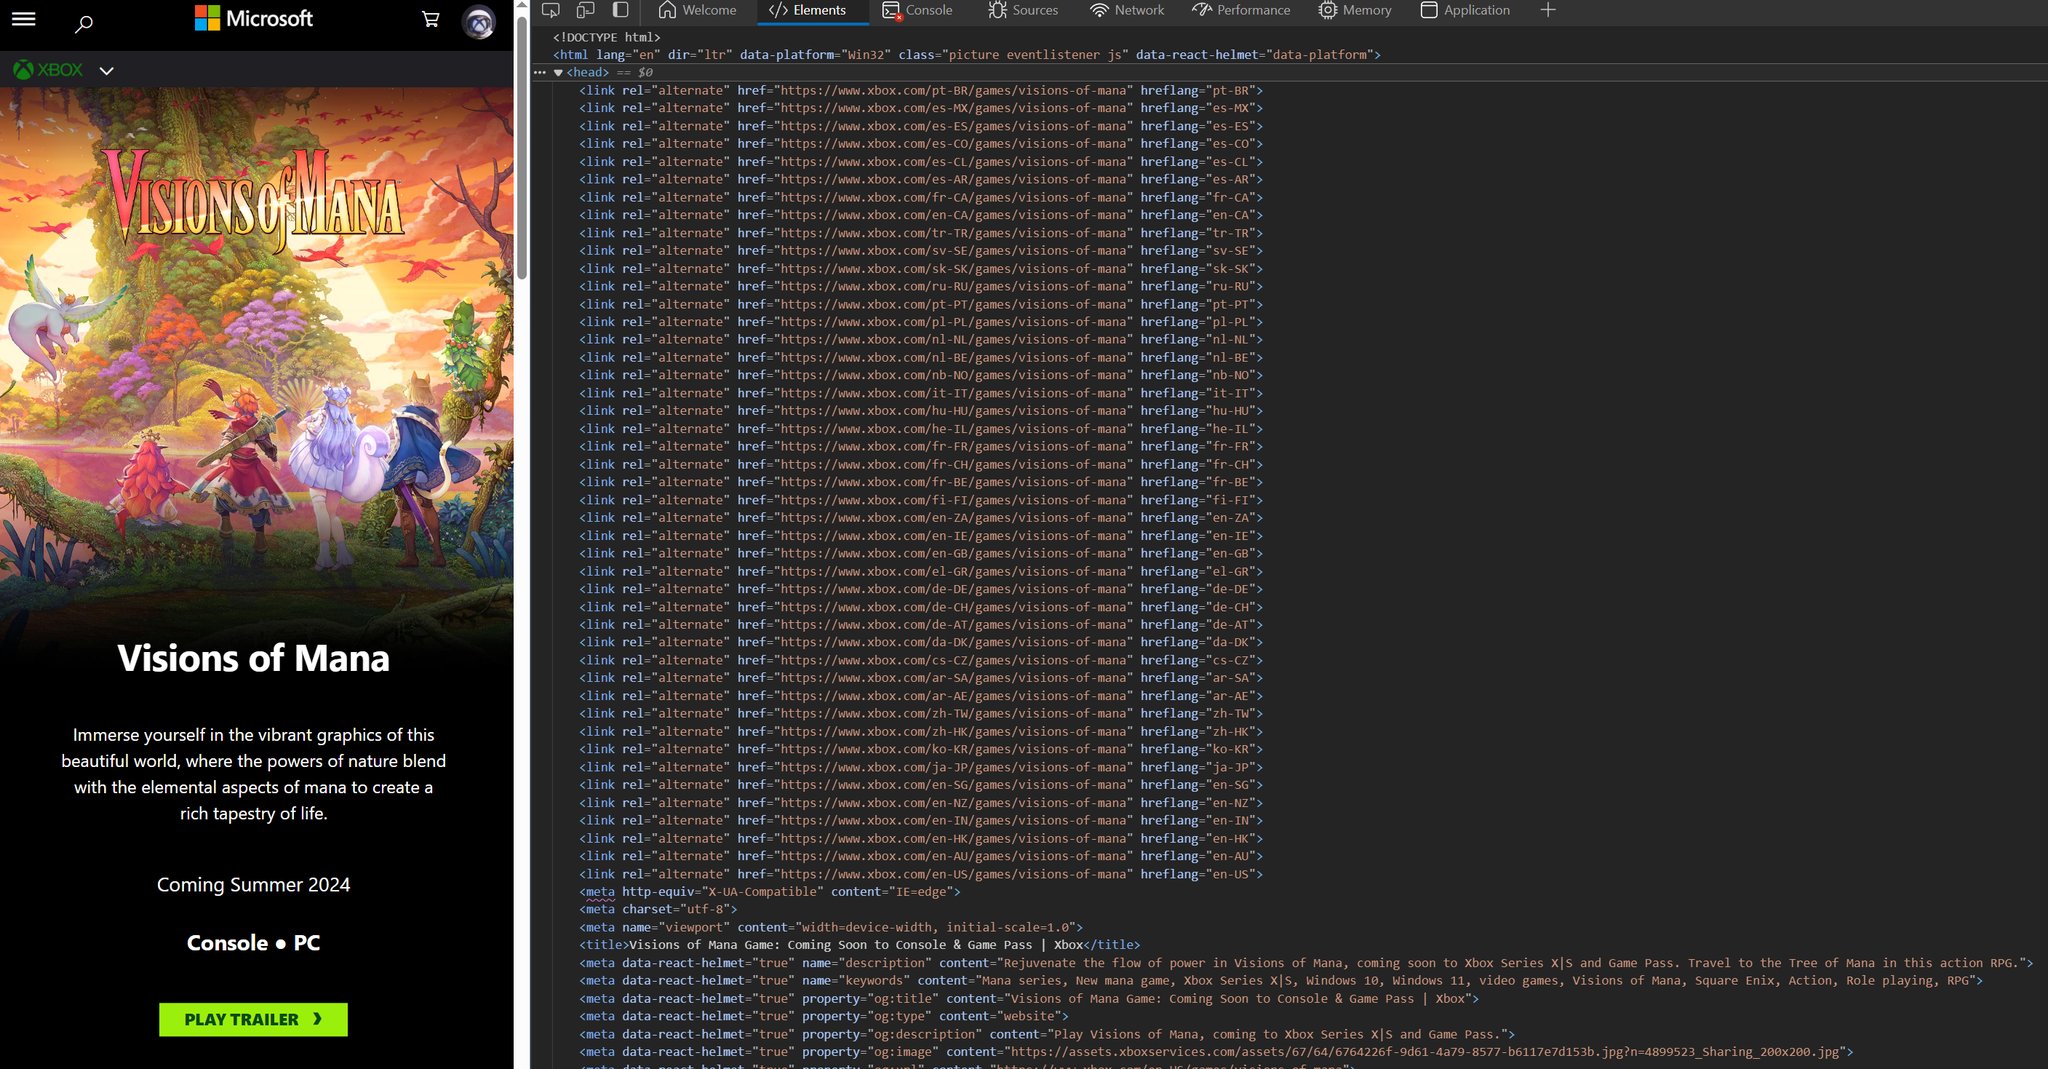This screenshot has width=2048, height=1069.
Task: Select the og:title meta line
Action: tap(1029, 1000)
